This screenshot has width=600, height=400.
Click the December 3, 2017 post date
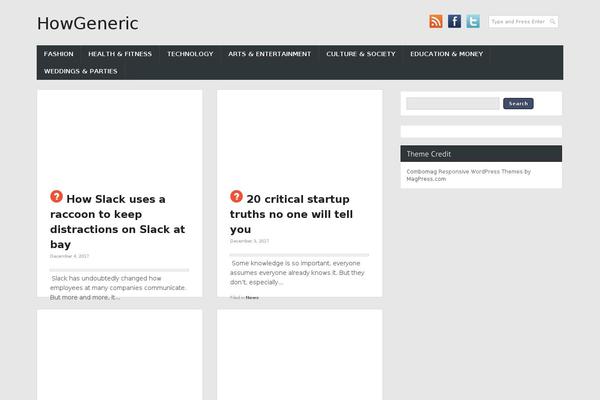click(249, 241)
